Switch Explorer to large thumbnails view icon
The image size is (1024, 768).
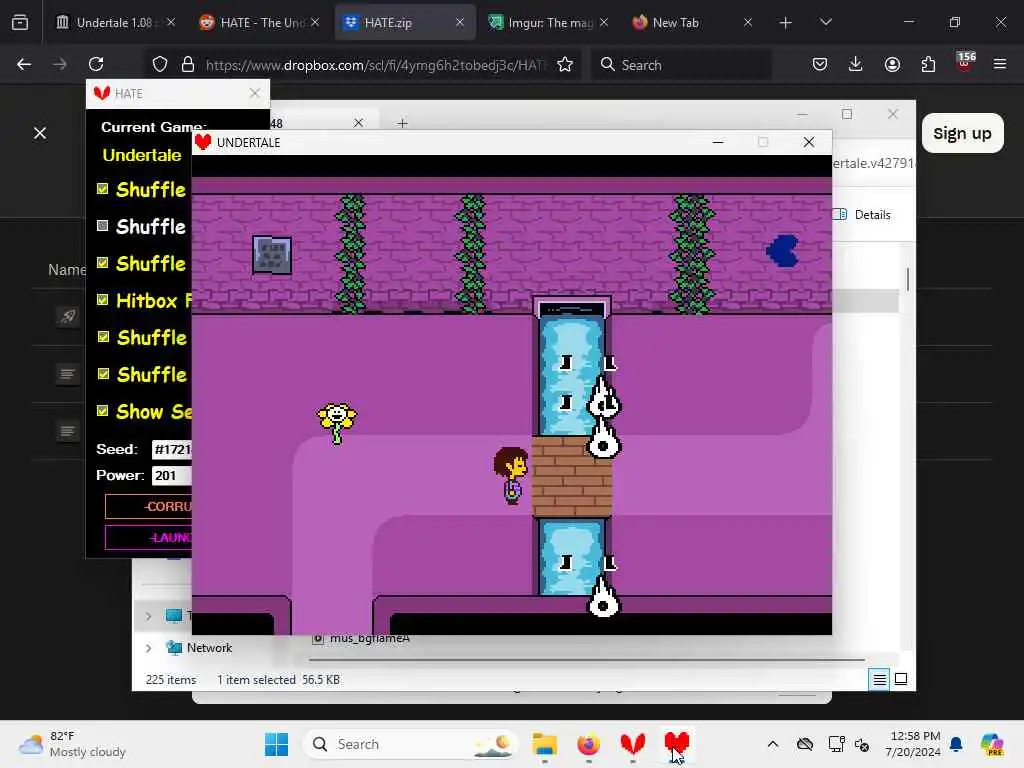click(x=901, y=680)
